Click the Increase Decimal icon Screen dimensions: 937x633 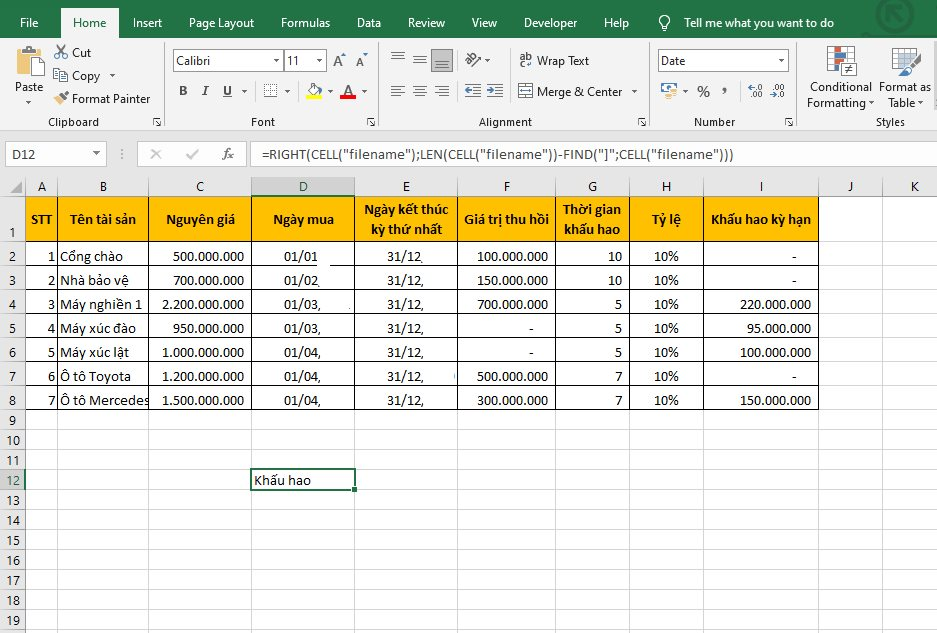(755, 92)
